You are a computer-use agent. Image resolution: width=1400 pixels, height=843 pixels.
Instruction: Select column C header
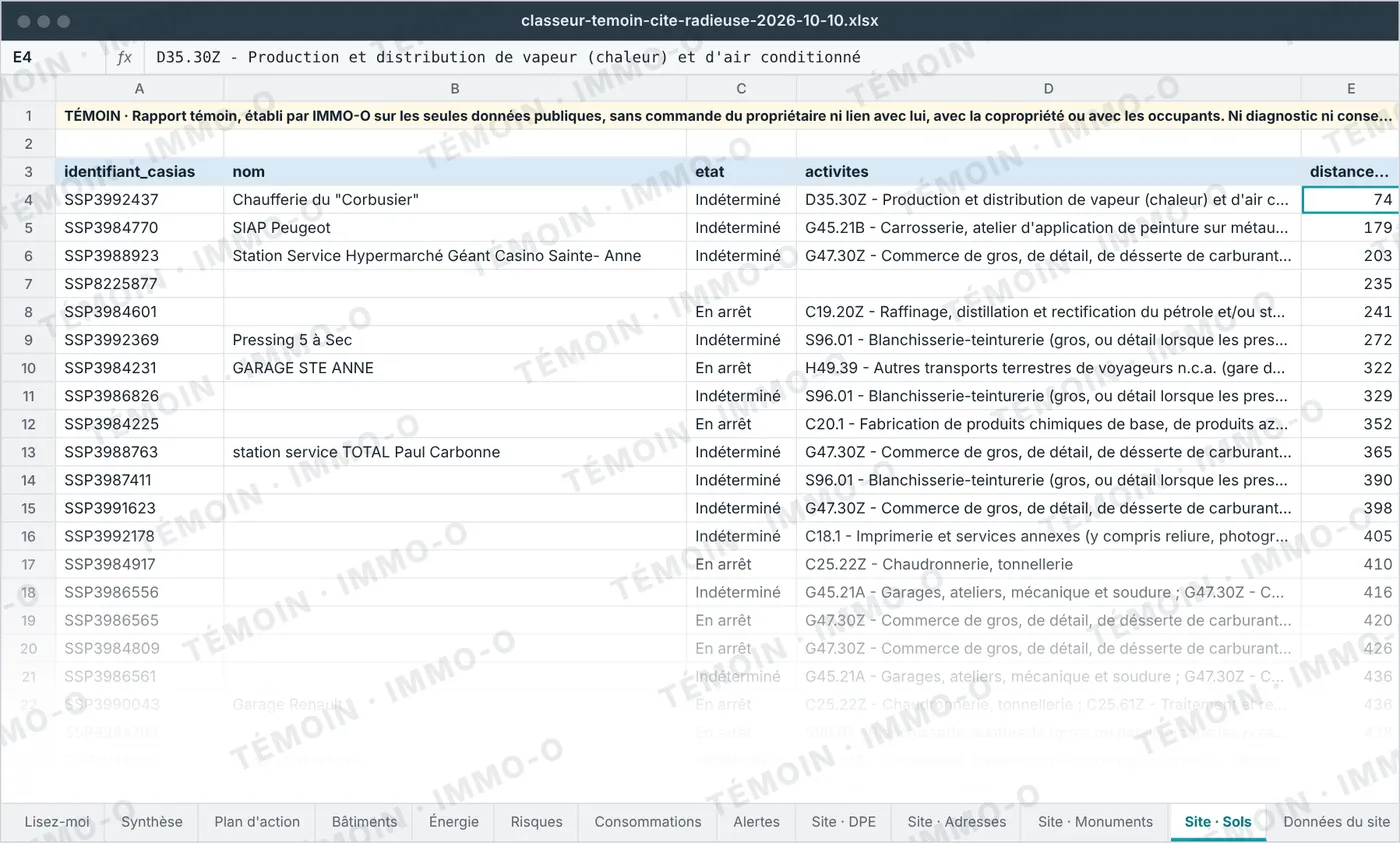pos(741,89)
